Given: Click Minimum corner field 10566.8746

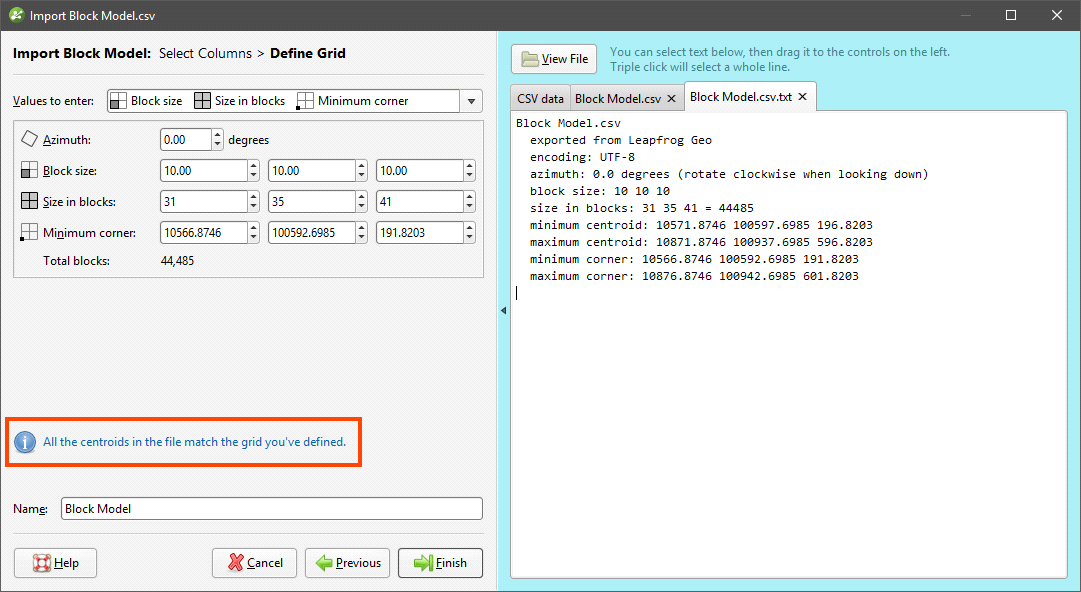Looking at the screenshot, I should 203,232.
